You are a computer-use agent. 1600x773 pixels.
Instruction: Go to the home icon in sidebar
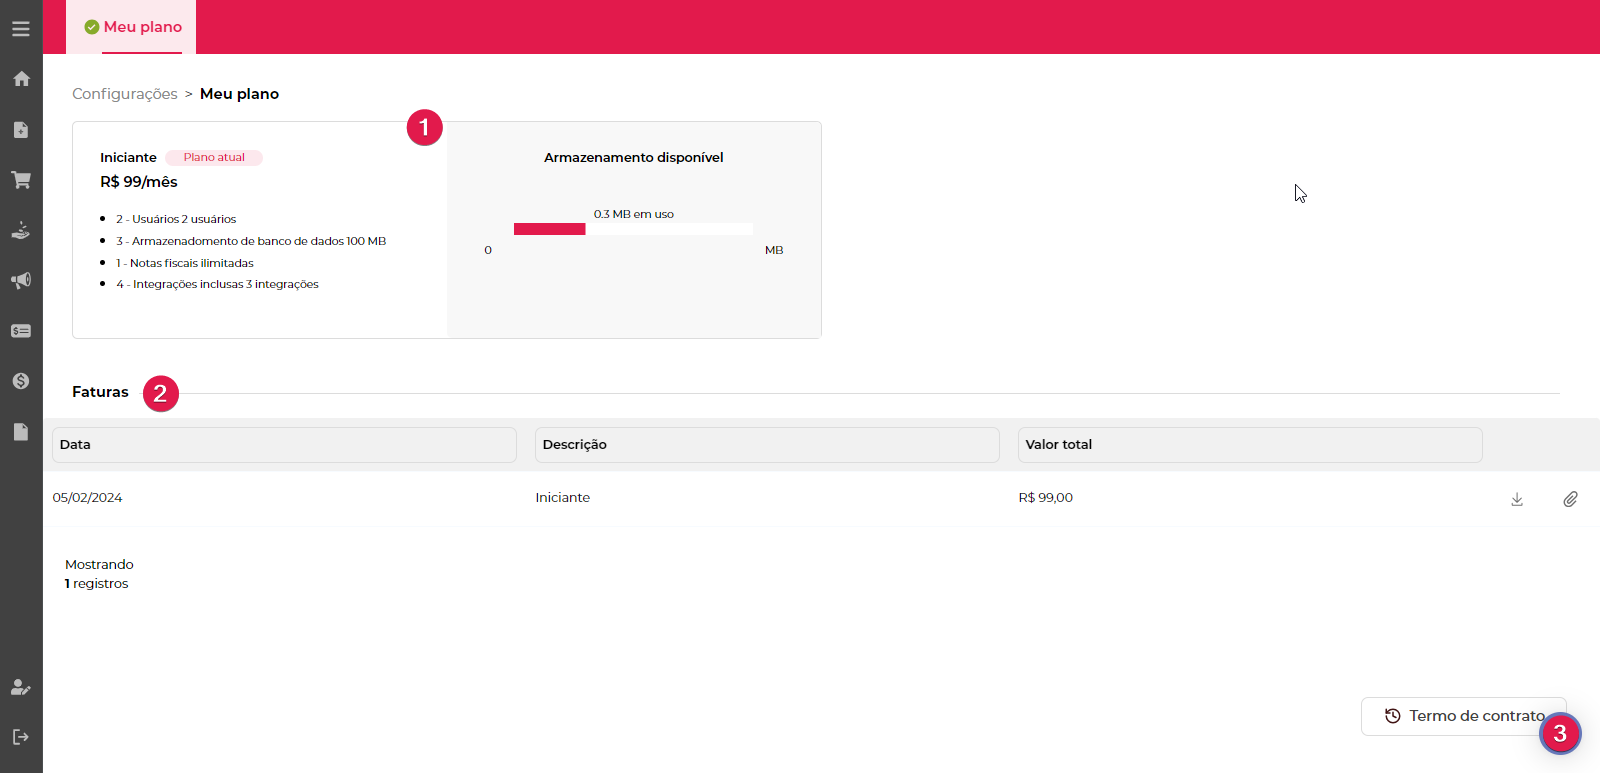[x=21, y=79]
